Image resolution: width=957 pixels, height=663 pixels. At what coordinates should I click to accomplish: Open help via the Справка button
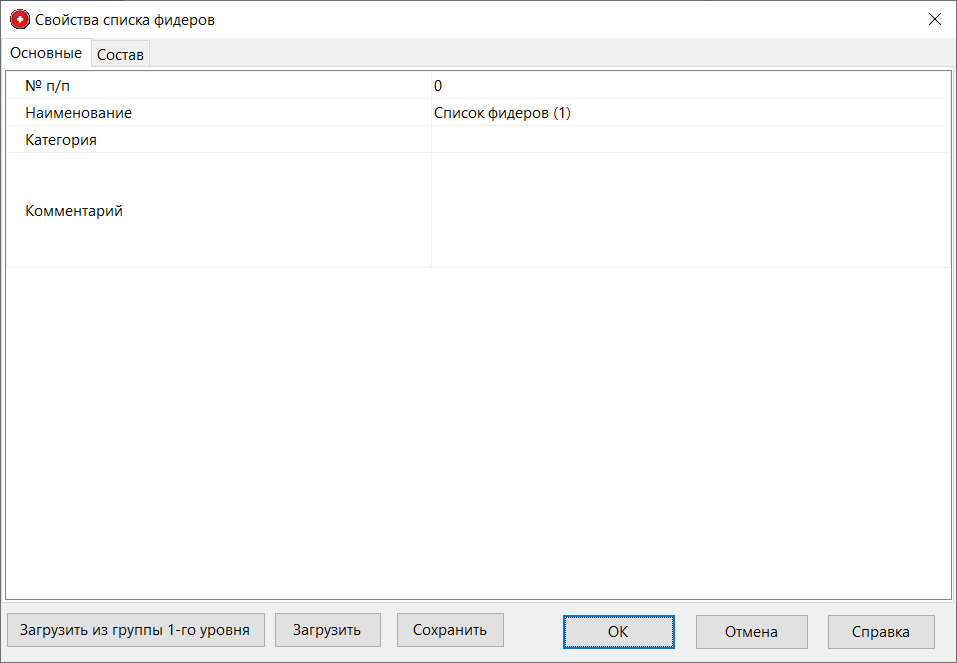tap(881, 631)
